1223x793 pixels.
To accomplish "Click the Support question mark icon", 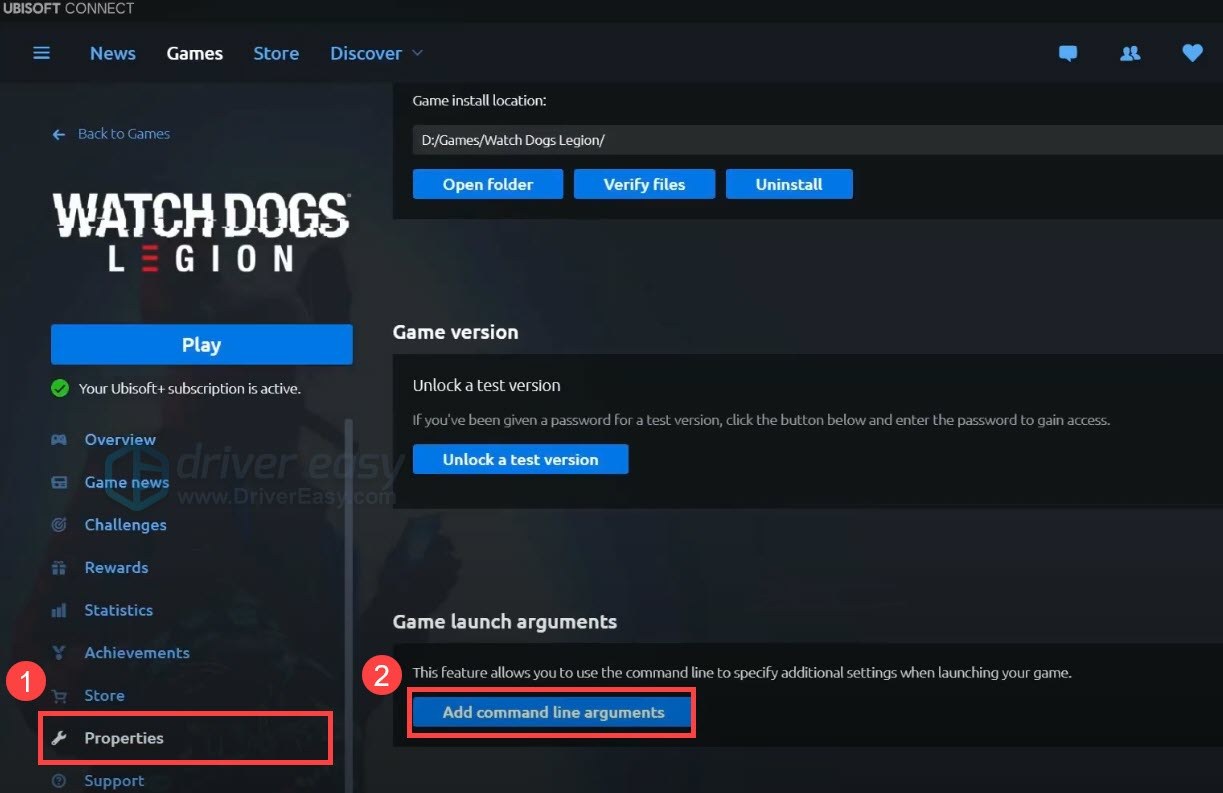I will pyautogui.click(x=59, y=780).
